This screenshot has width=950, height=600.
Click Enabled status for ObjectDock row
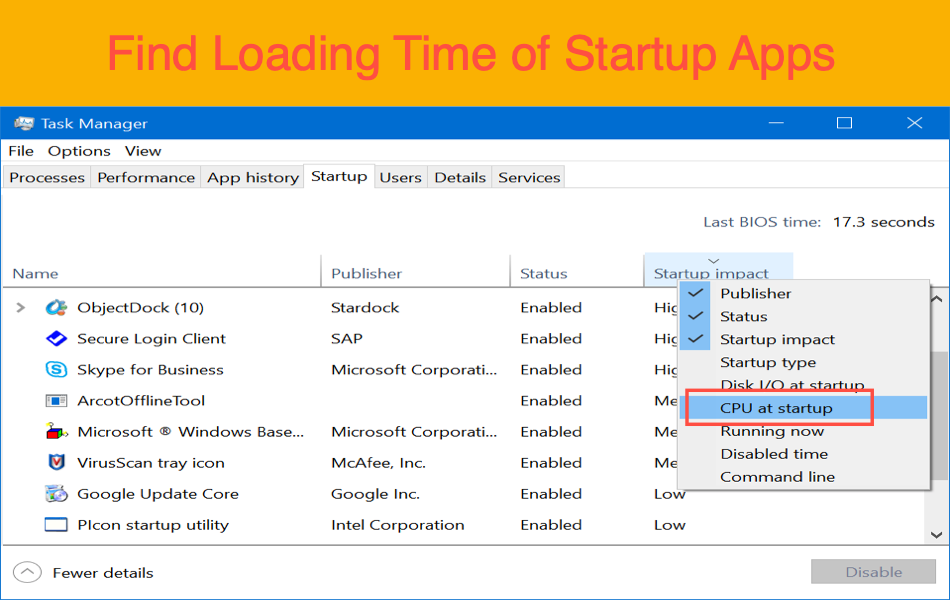pyautogui.click(x=551, y=308)
